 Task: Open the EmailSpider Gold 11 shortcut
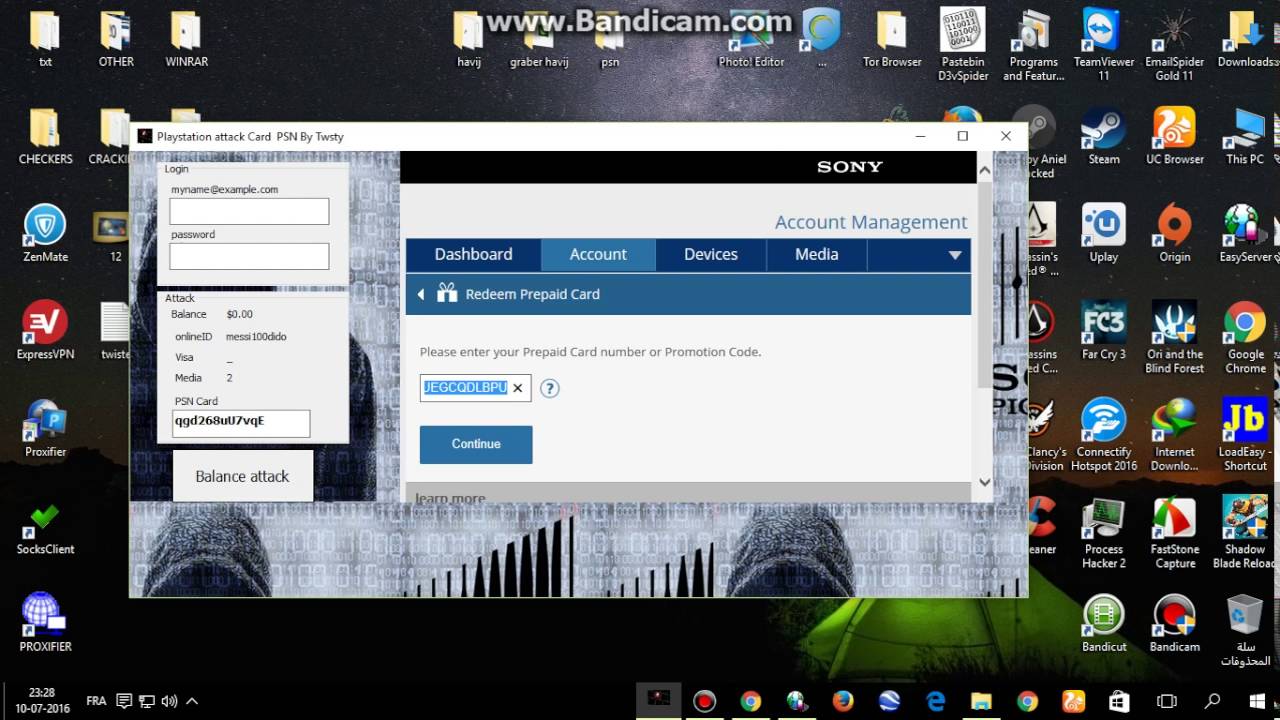coord(1175,46)
